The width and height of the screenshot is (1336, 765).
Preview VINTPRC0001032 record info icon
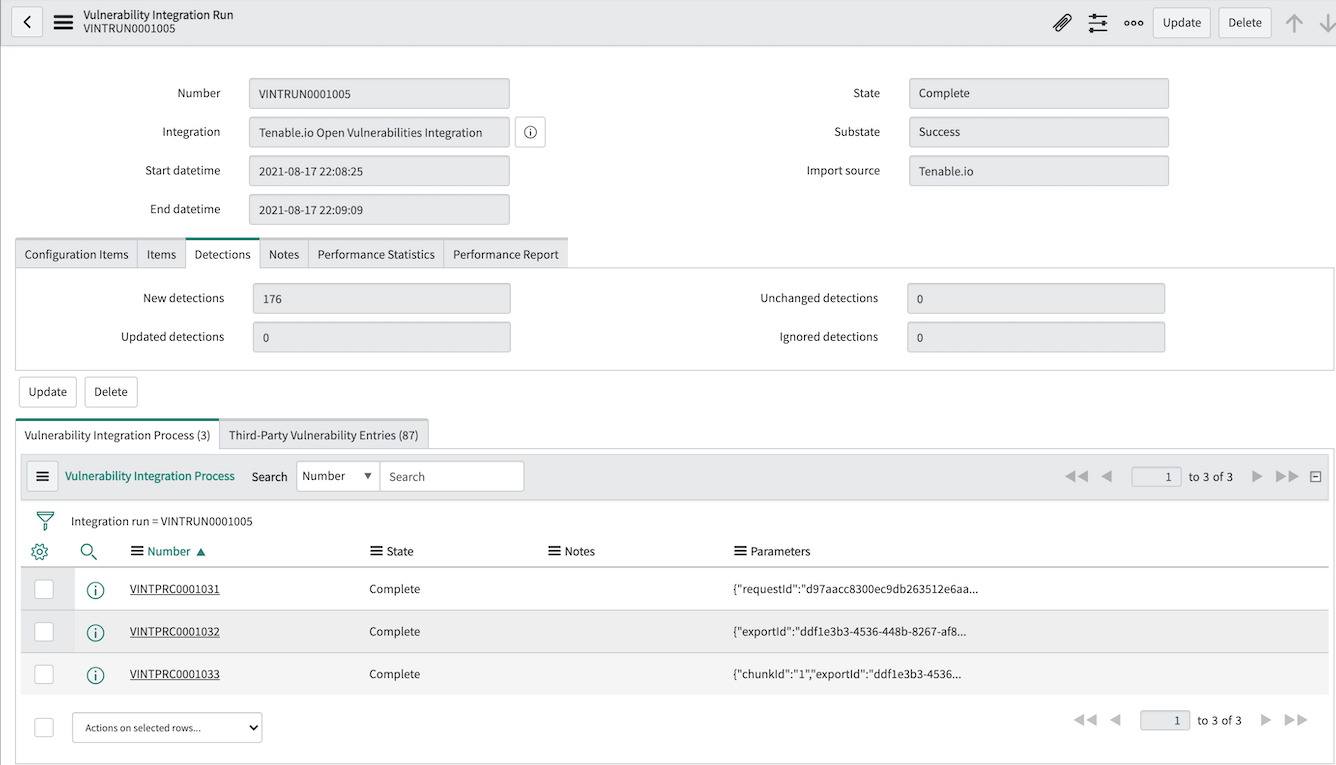coord(96,632)
